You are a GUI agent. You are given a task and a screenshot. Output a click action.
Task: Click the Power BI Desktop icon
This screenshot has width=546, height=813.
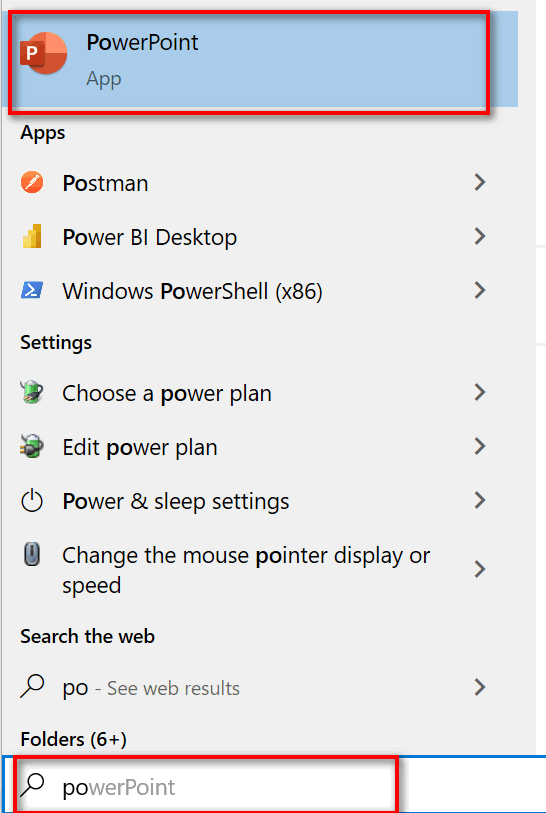32,236
